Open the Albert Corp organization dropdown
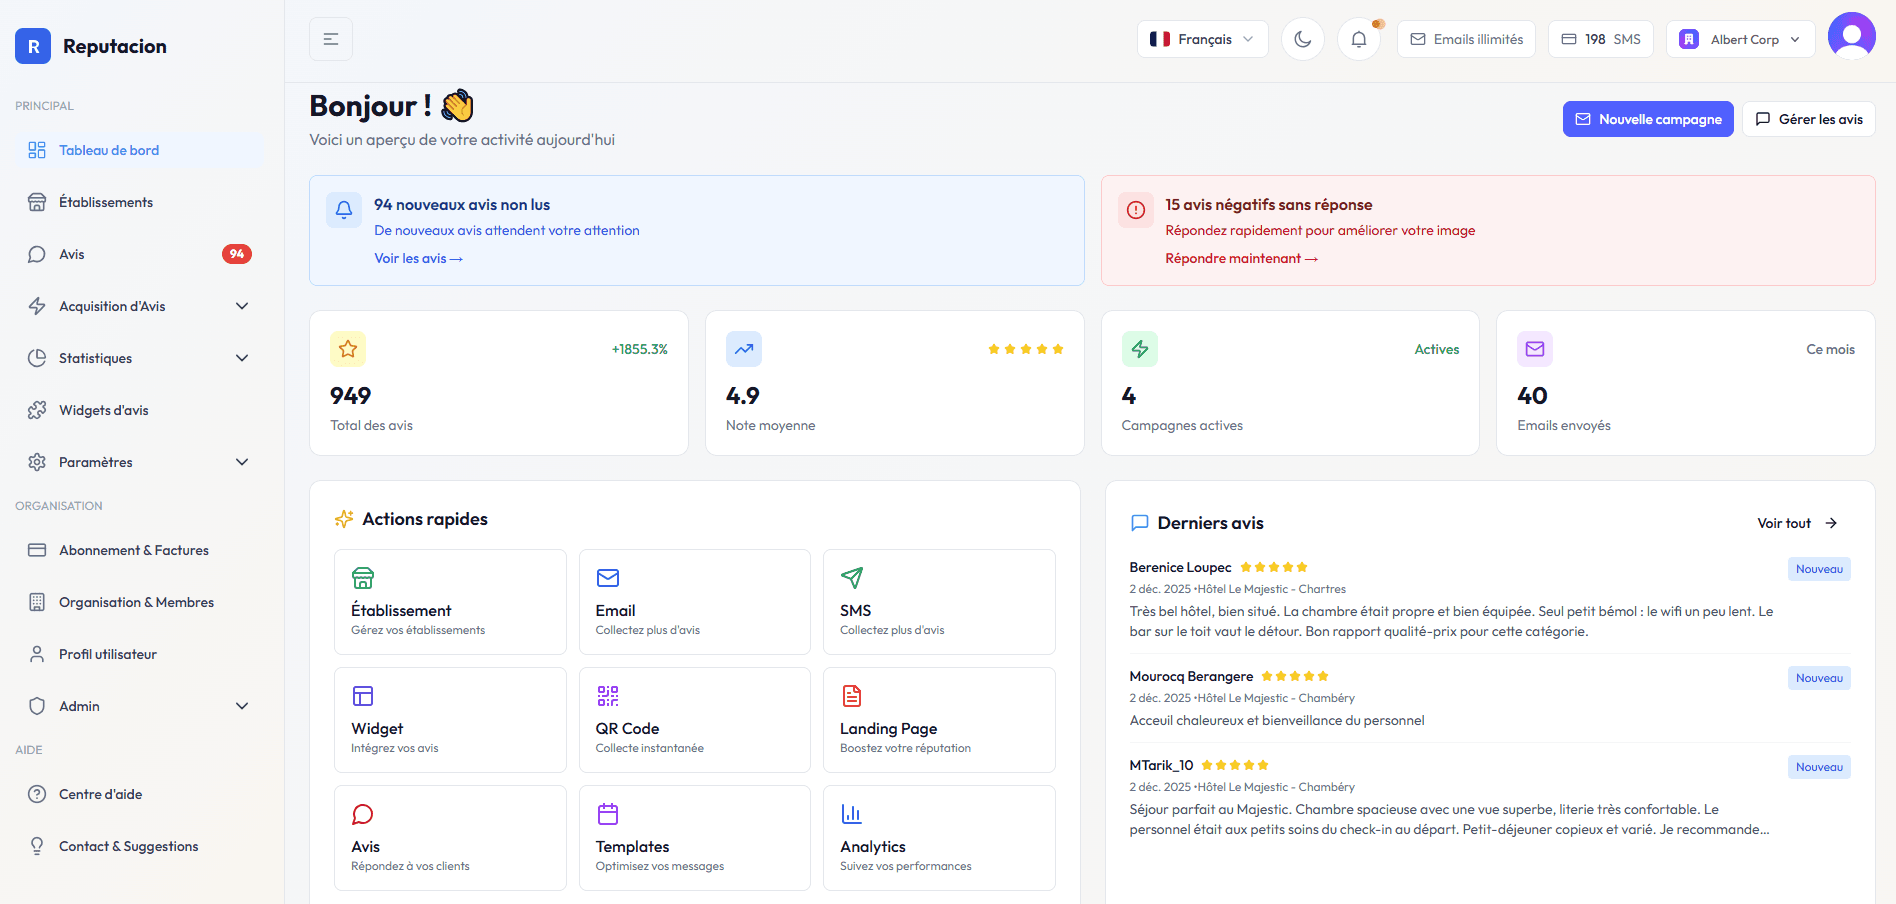The image size is (1896, 904). 1740,39
